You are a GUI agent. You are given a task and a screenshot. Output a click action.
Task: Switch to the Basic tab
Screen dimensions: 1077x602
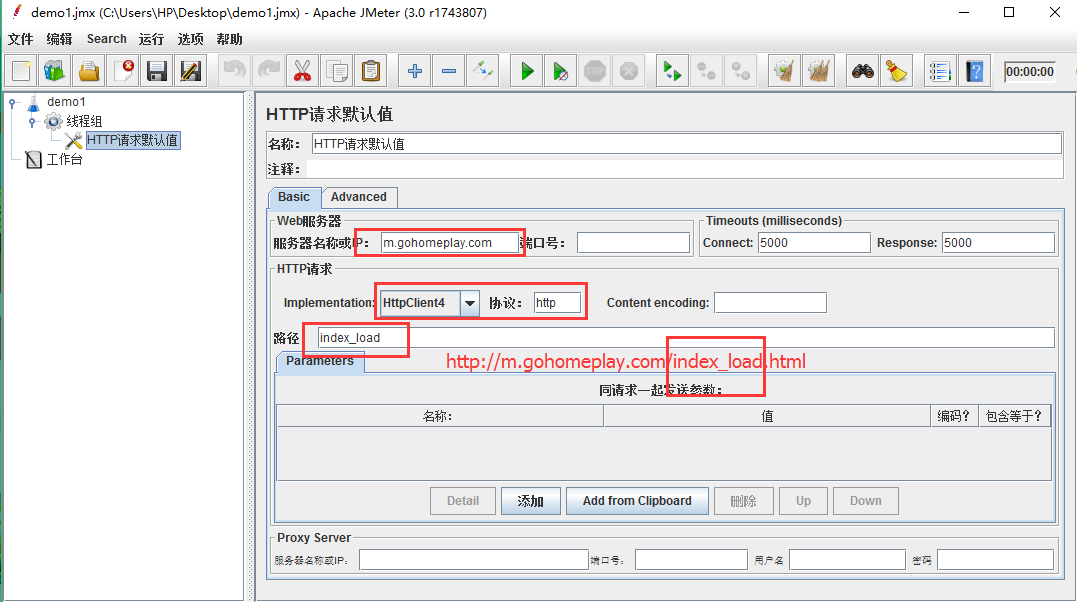[x=294, y=197]
